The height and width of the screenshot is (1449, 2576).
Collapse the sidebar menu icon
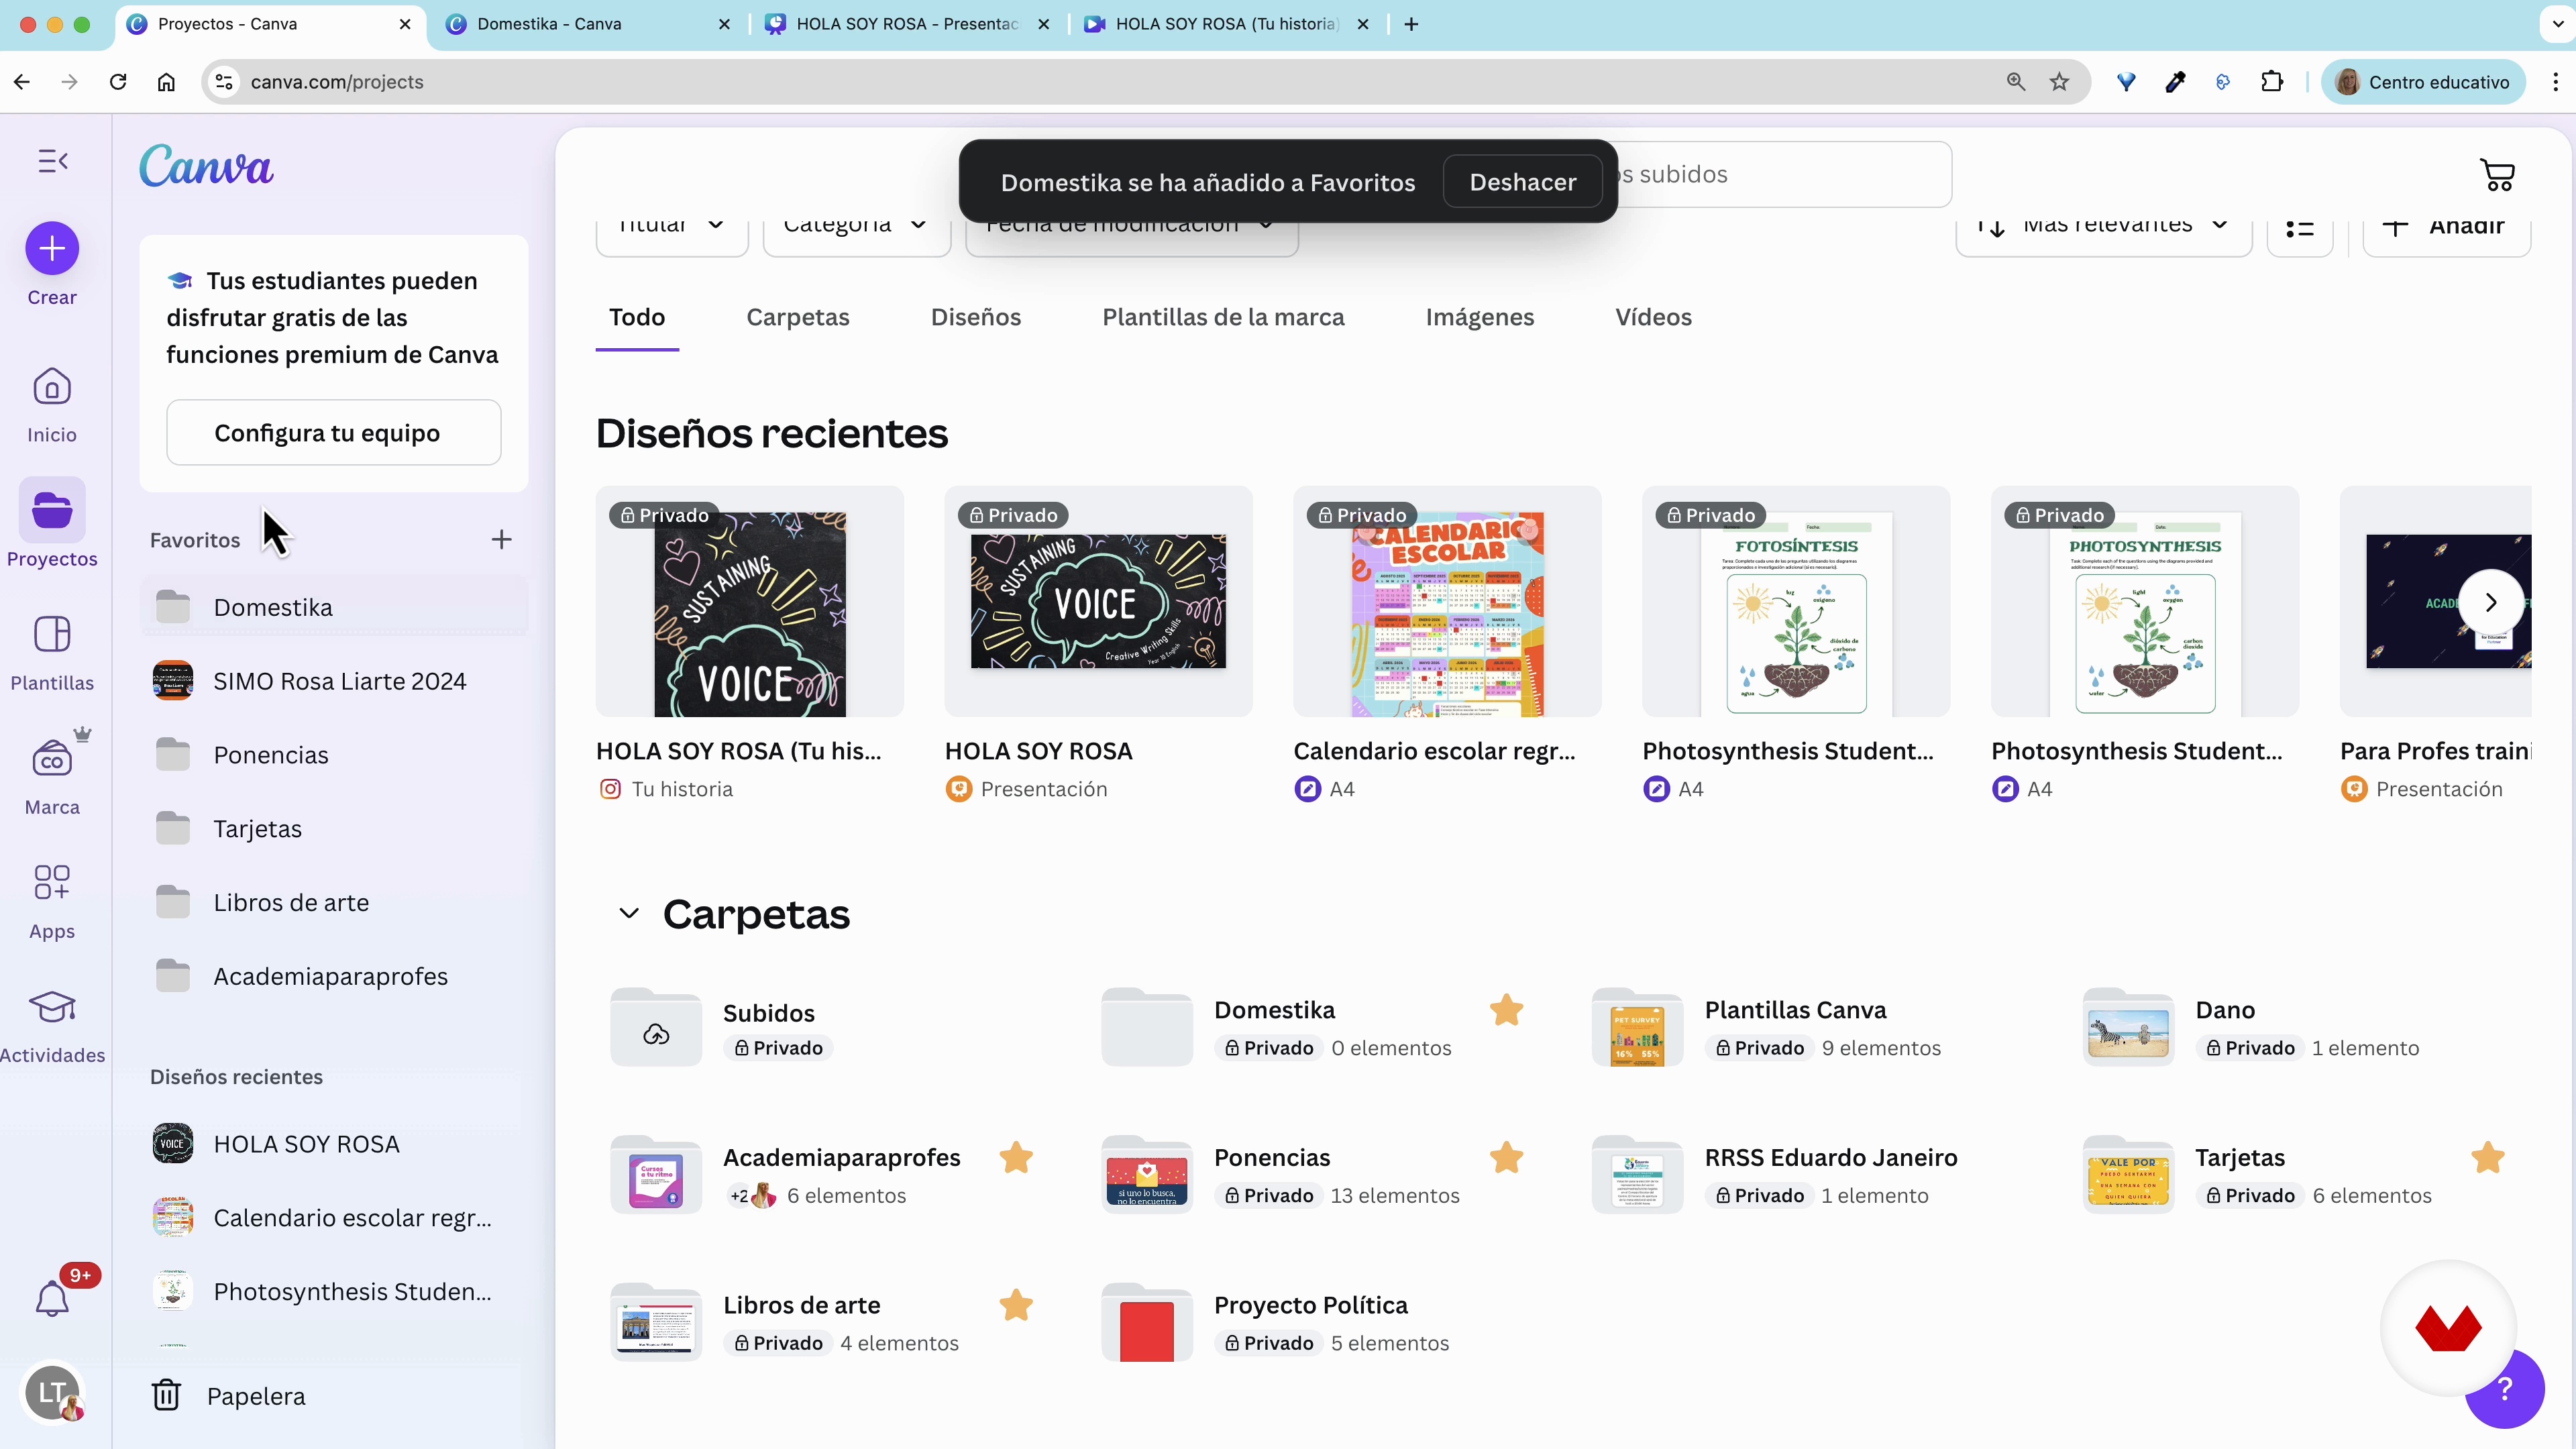[52, 161]
